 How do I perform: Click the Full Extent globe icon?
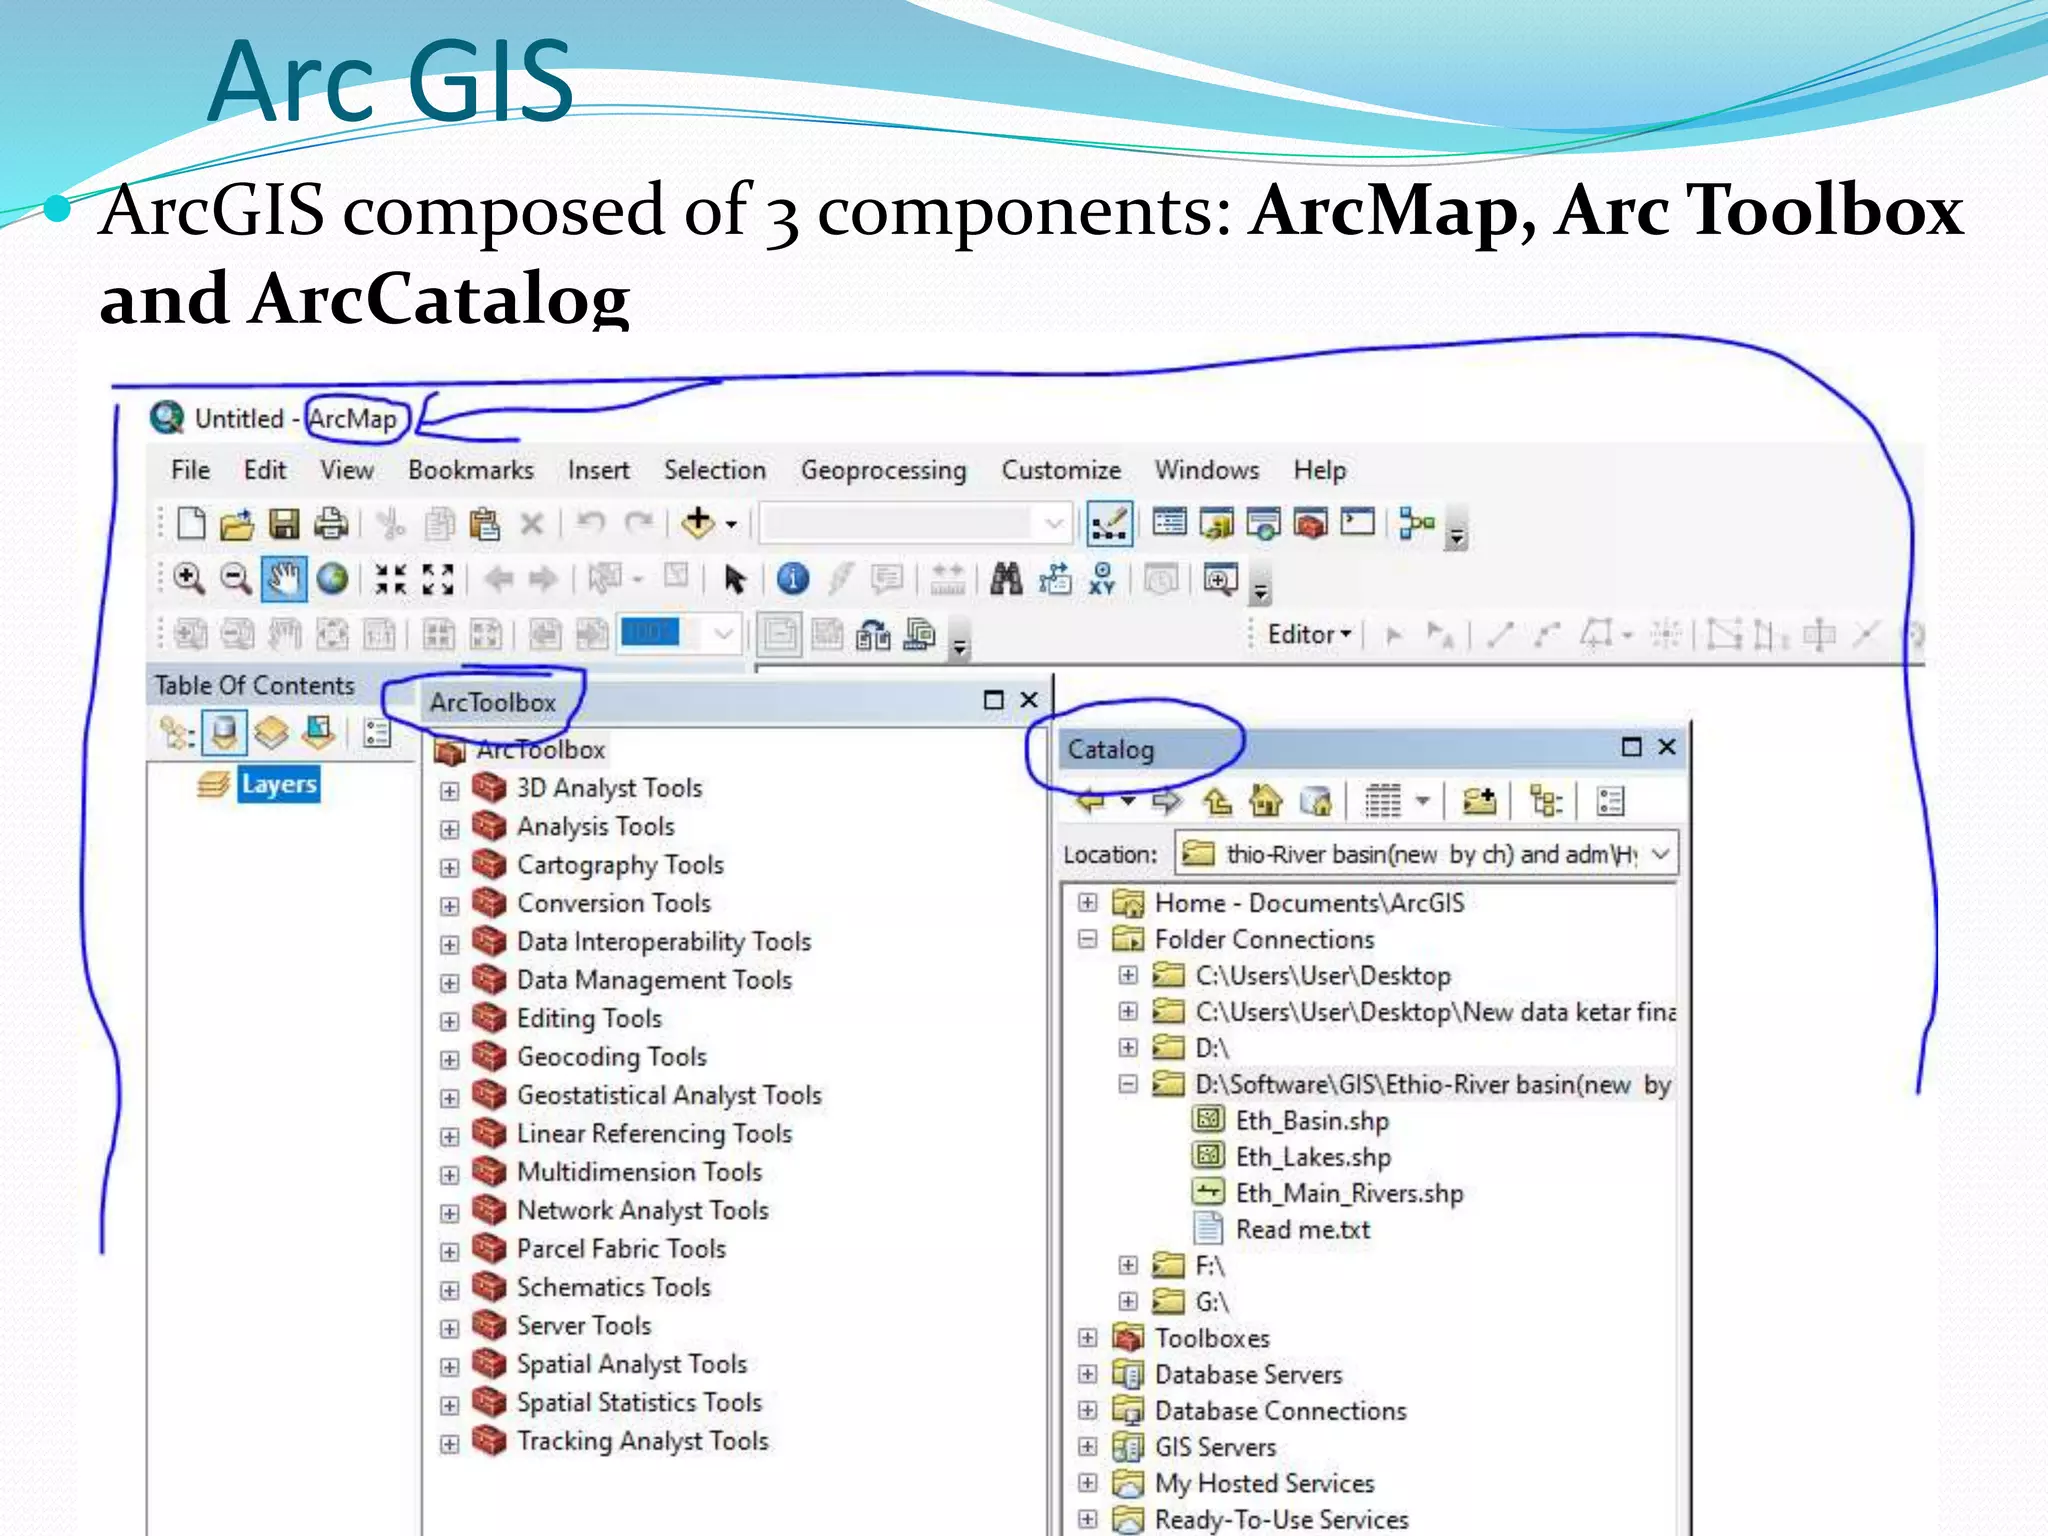[332, 579]
